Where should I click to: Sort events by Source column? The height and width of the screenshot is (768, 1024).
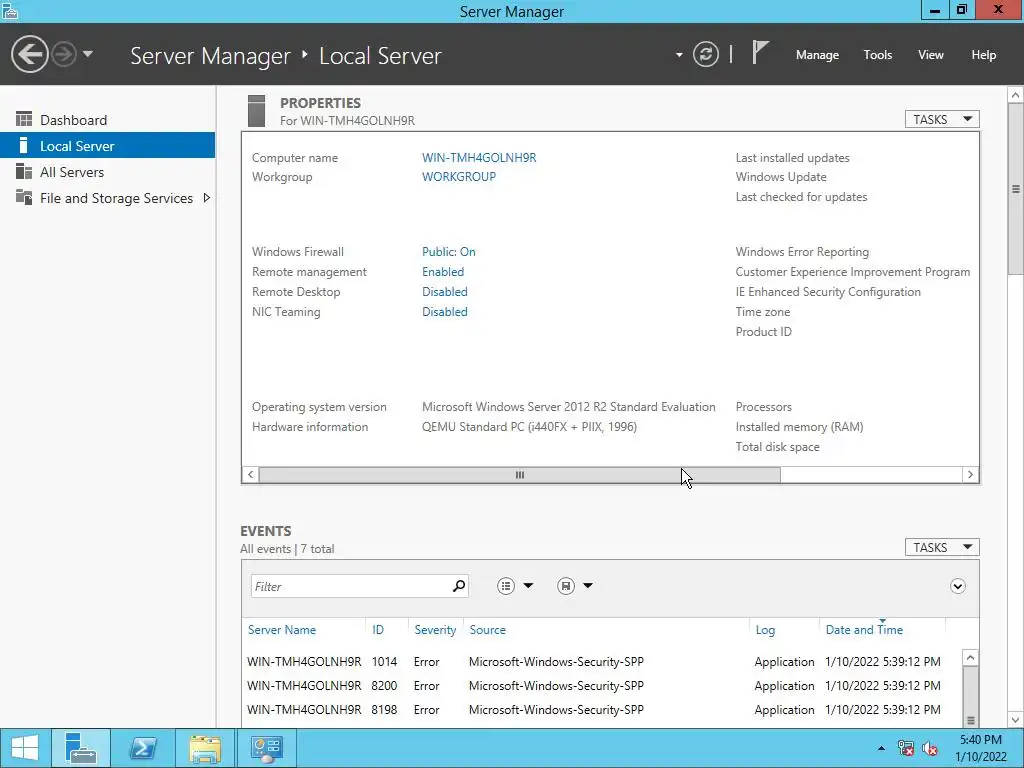[487, 630]
